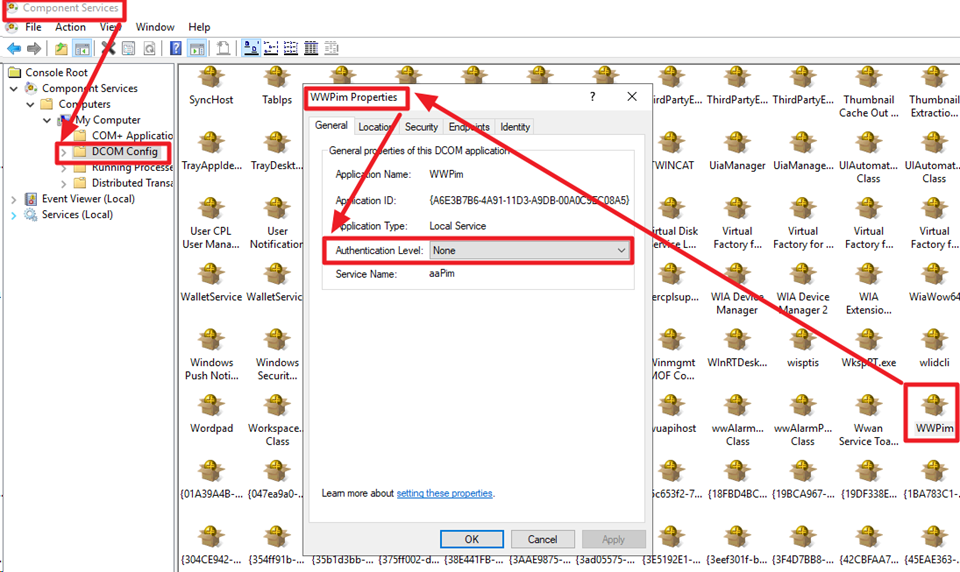Click the Up one level folder icon
The image size is (960, 572).
pyautogui.click(x=61, y=48)
